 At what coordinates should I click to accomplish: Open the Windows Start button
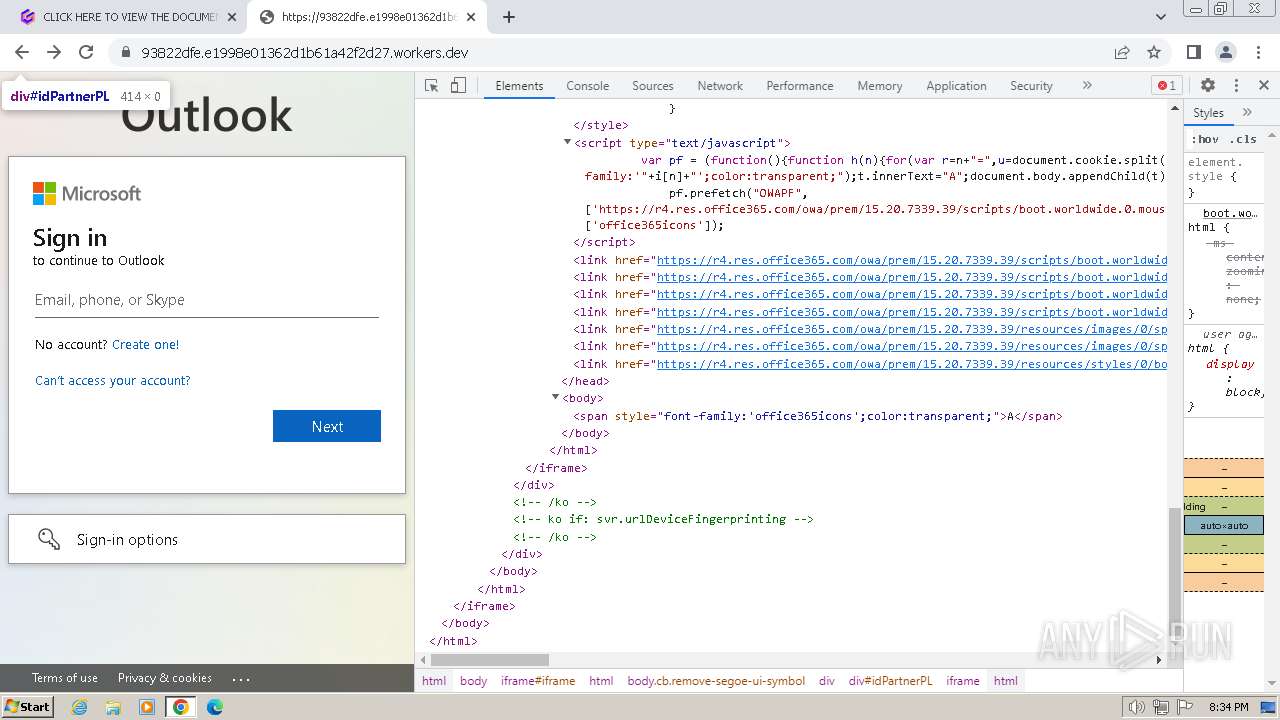[x=28, y=707]
